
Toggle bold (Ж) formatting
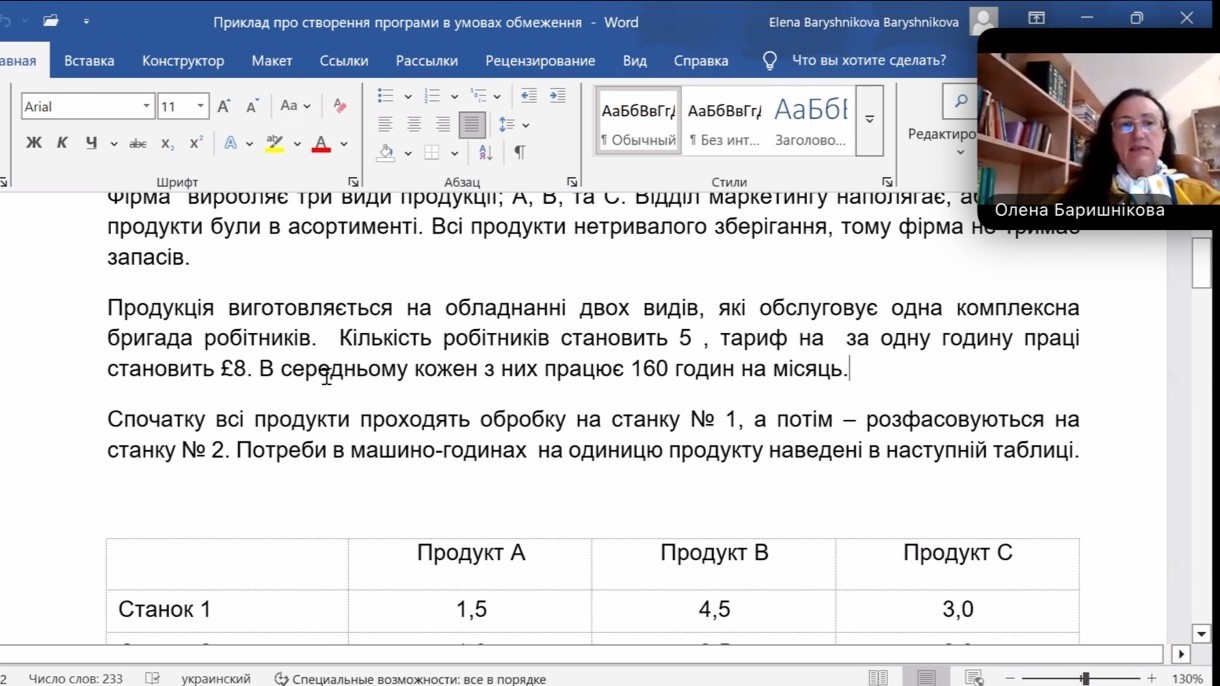click(x=34, y=143)
